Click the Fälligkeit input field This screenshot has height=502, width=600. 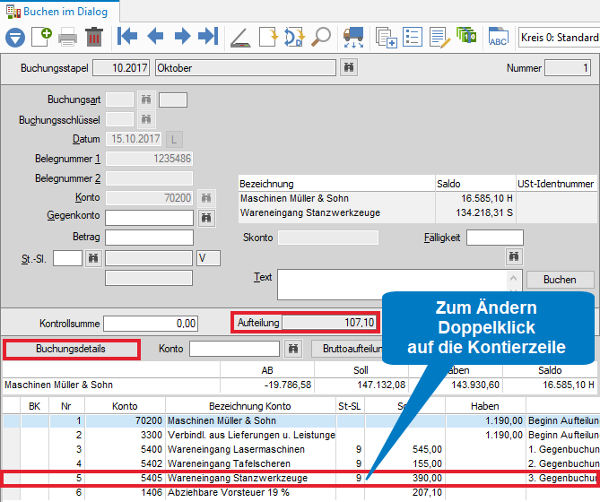coord(494,238)
